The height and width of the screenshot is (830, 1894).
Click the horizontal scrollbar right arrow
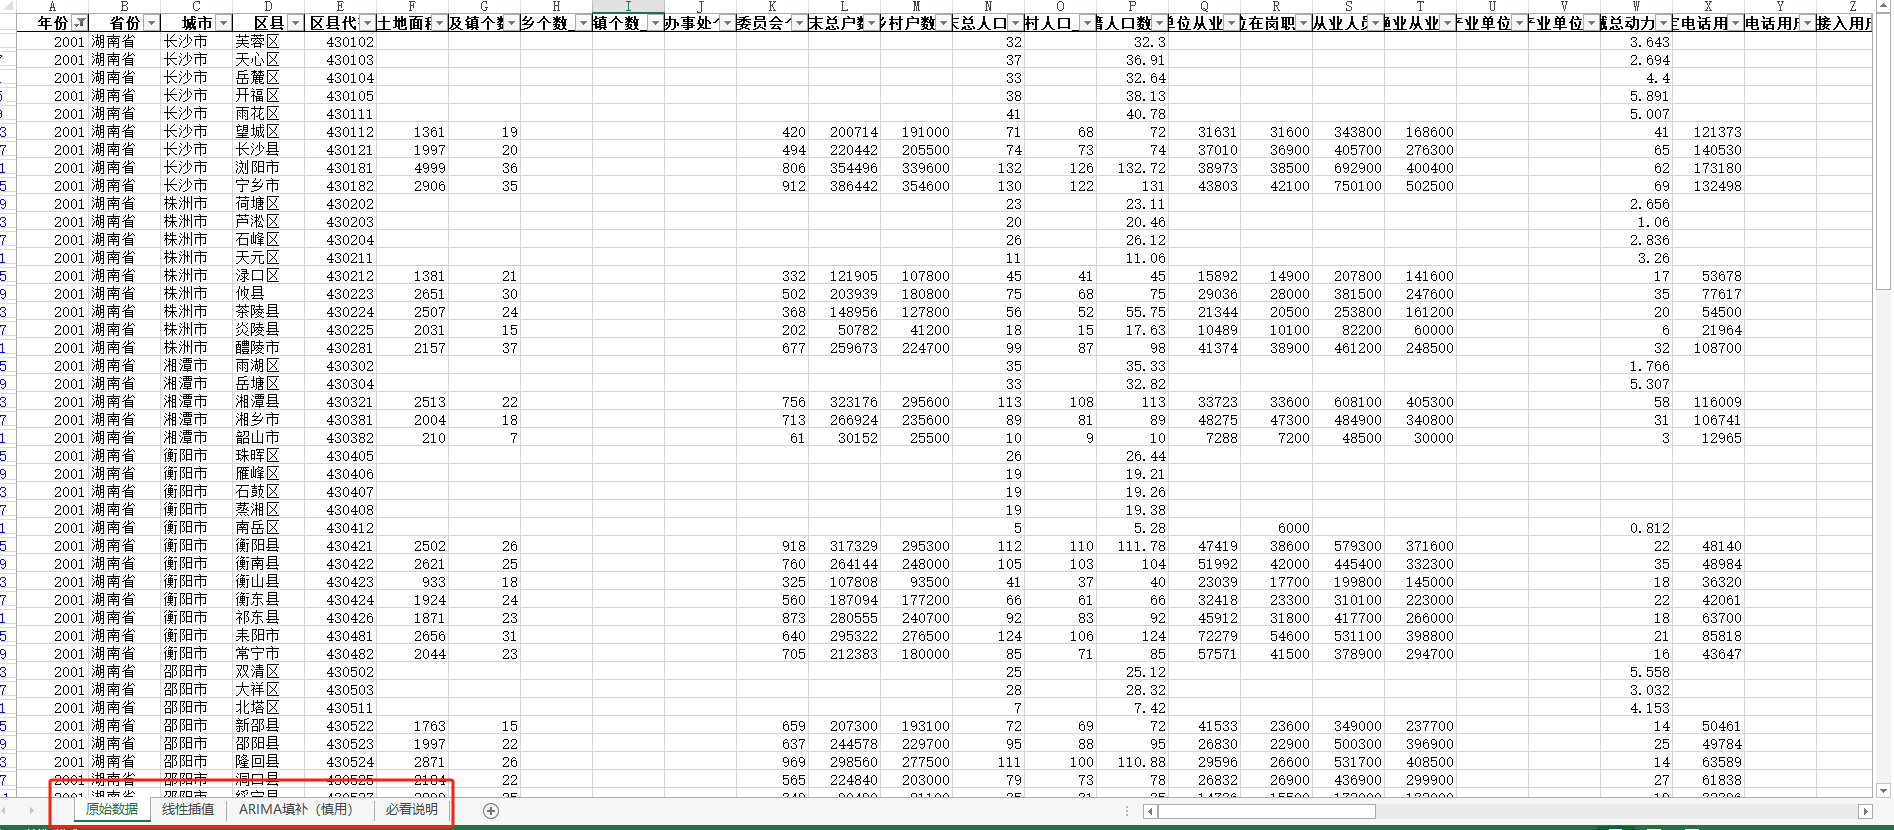point(1865,811)
